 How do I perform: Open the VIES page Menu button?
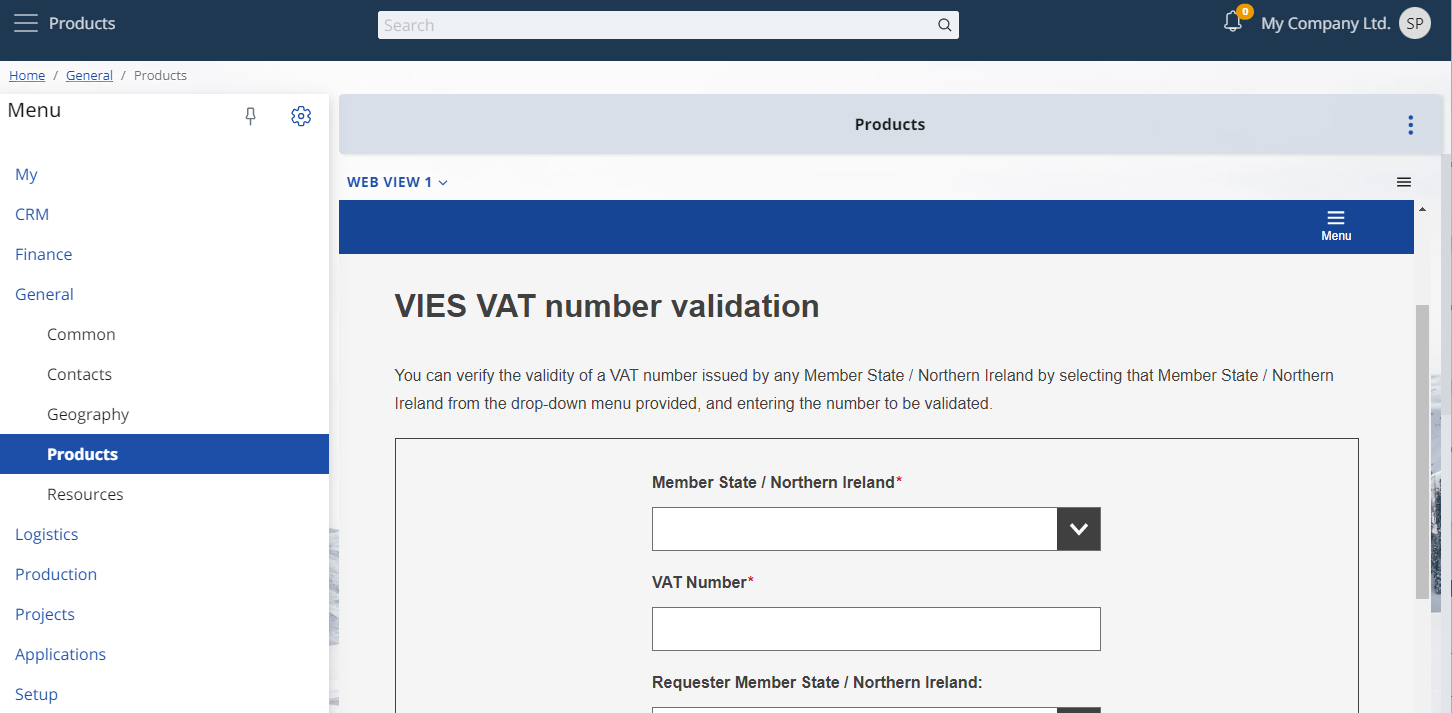[1336, 227]
